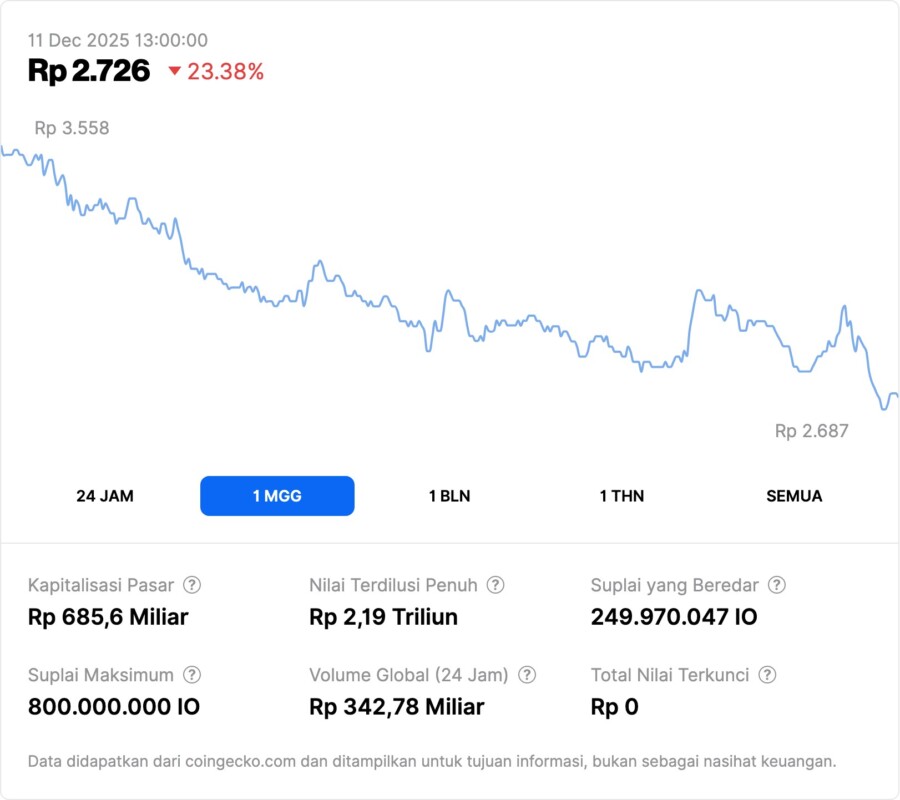The width and height of the screenshot is (900, 800).
Task: Select the 1 MGG time range
Action: click(277, 496)
